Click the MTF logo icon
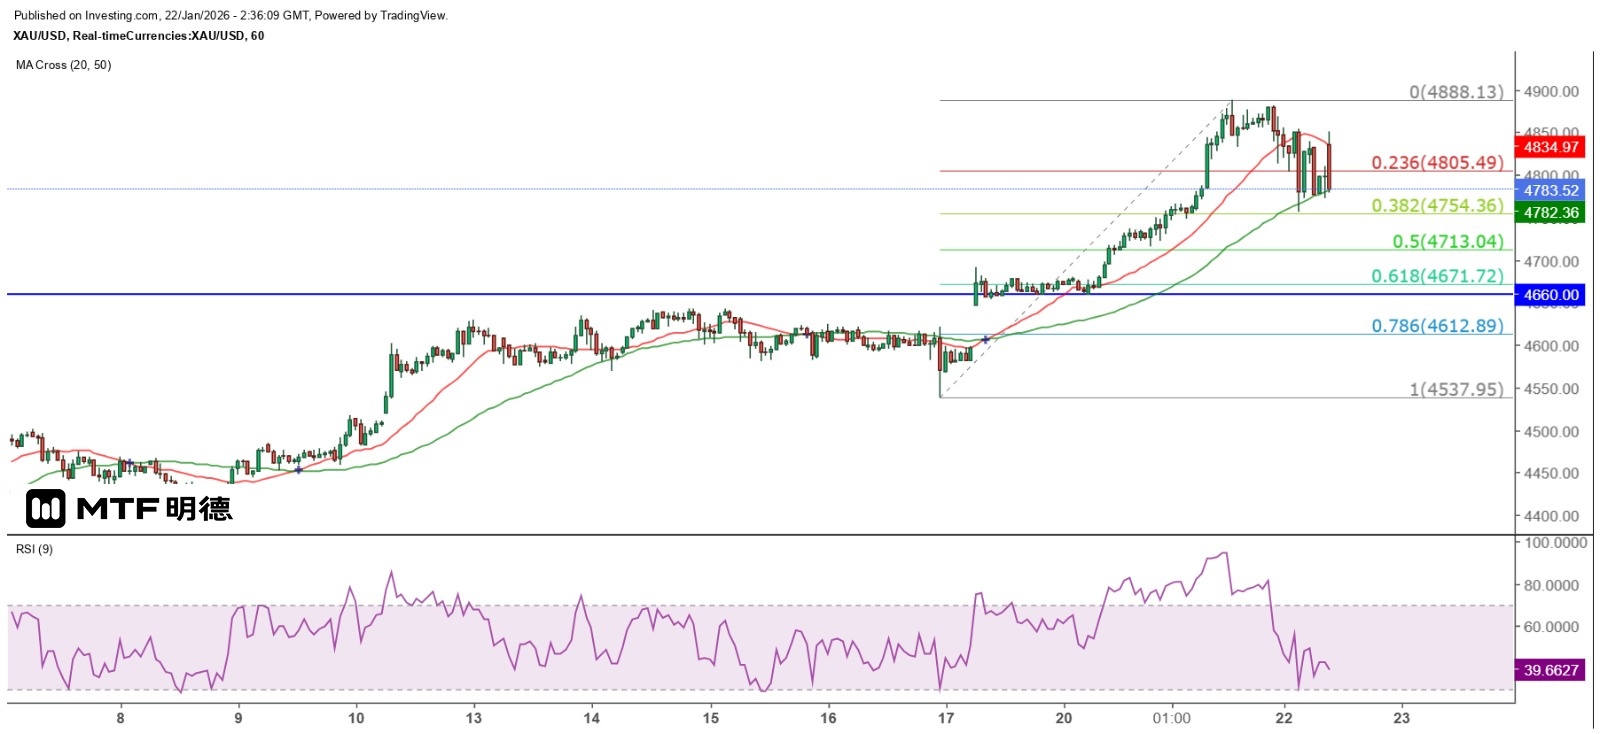The image size is (1600, 734). point(46,509)
